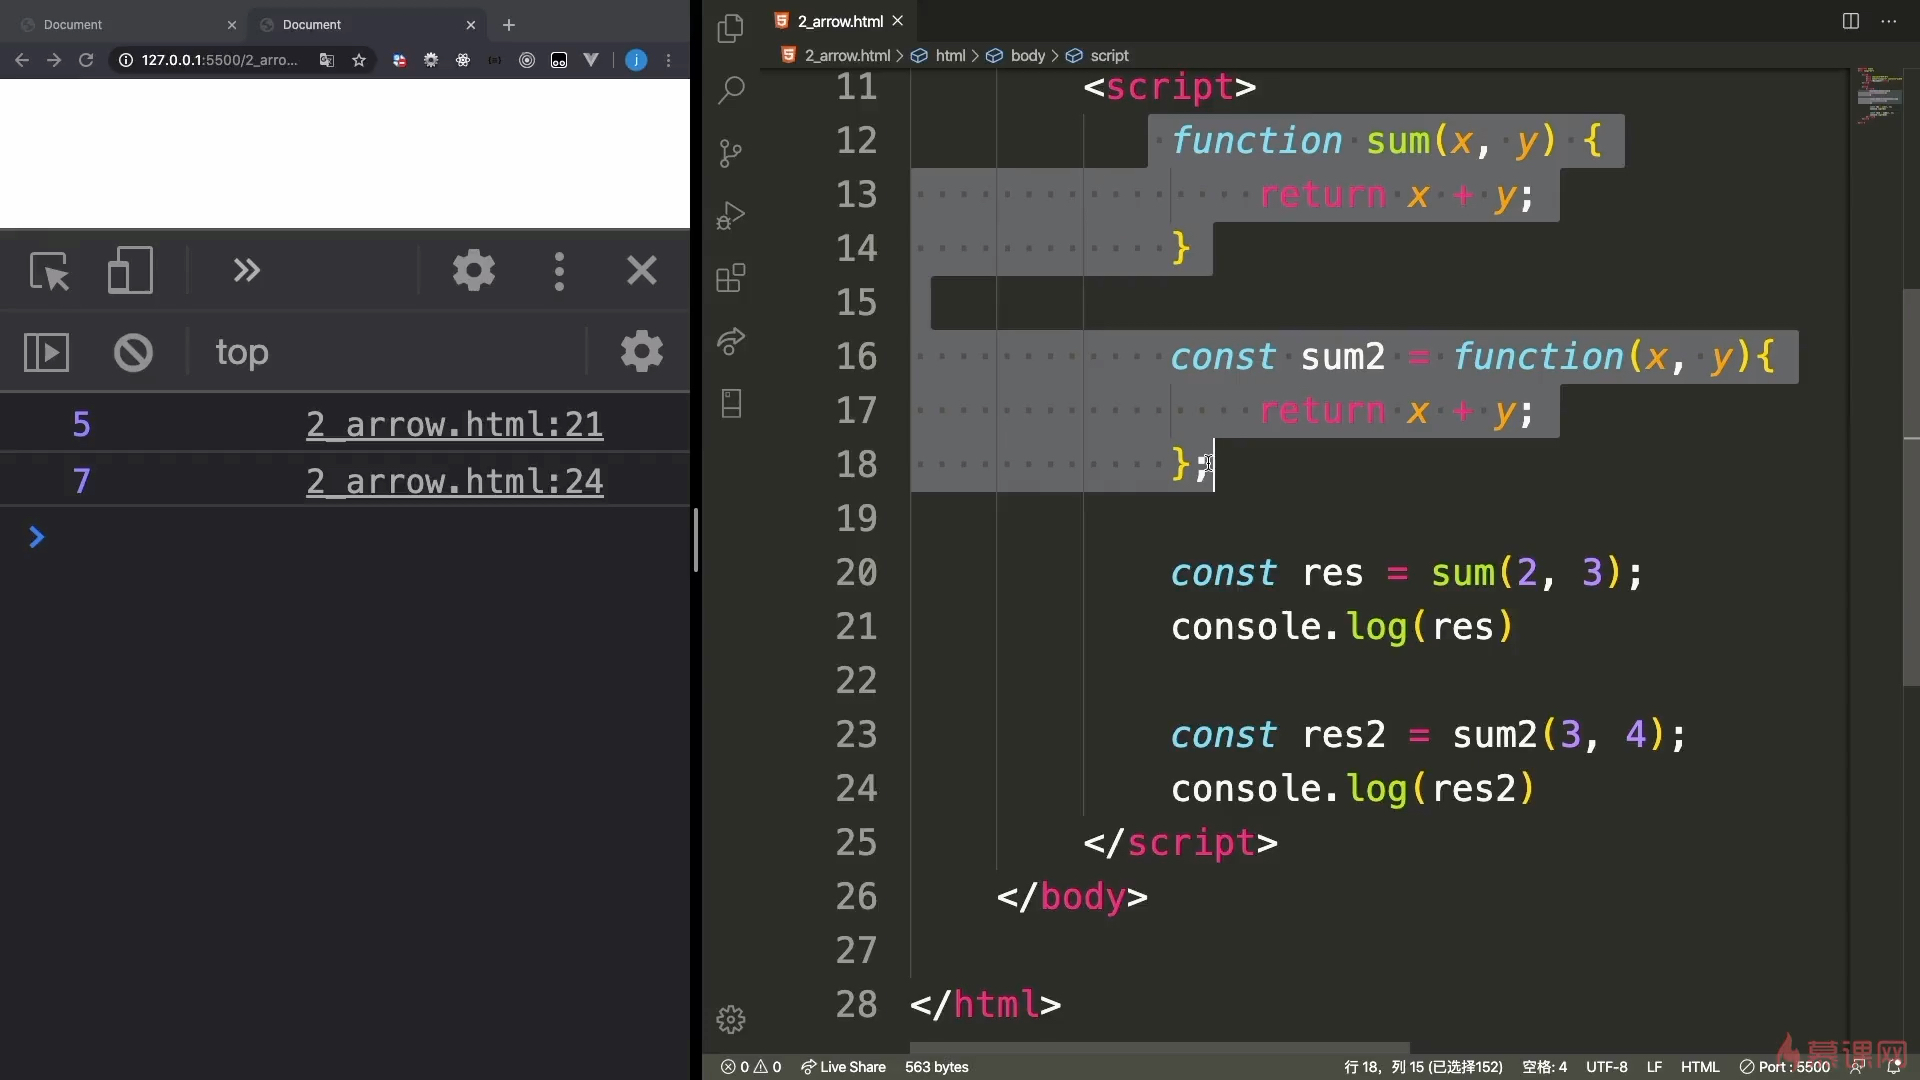Start Live Share from status bar
Viewport: 1920px width, 1080px height.
(843, 1067)
